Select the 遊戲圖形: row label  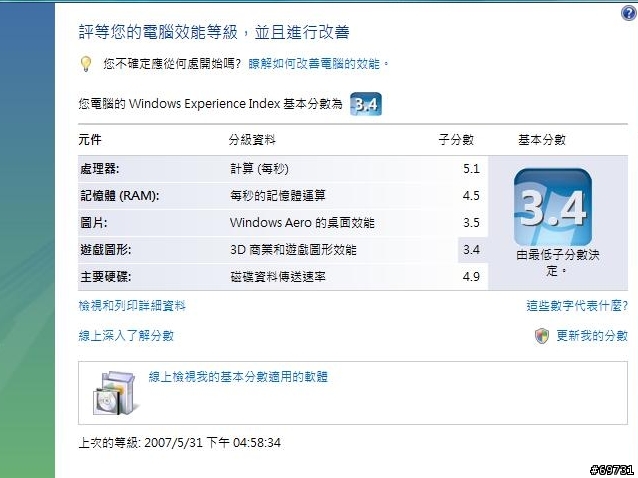106,249
